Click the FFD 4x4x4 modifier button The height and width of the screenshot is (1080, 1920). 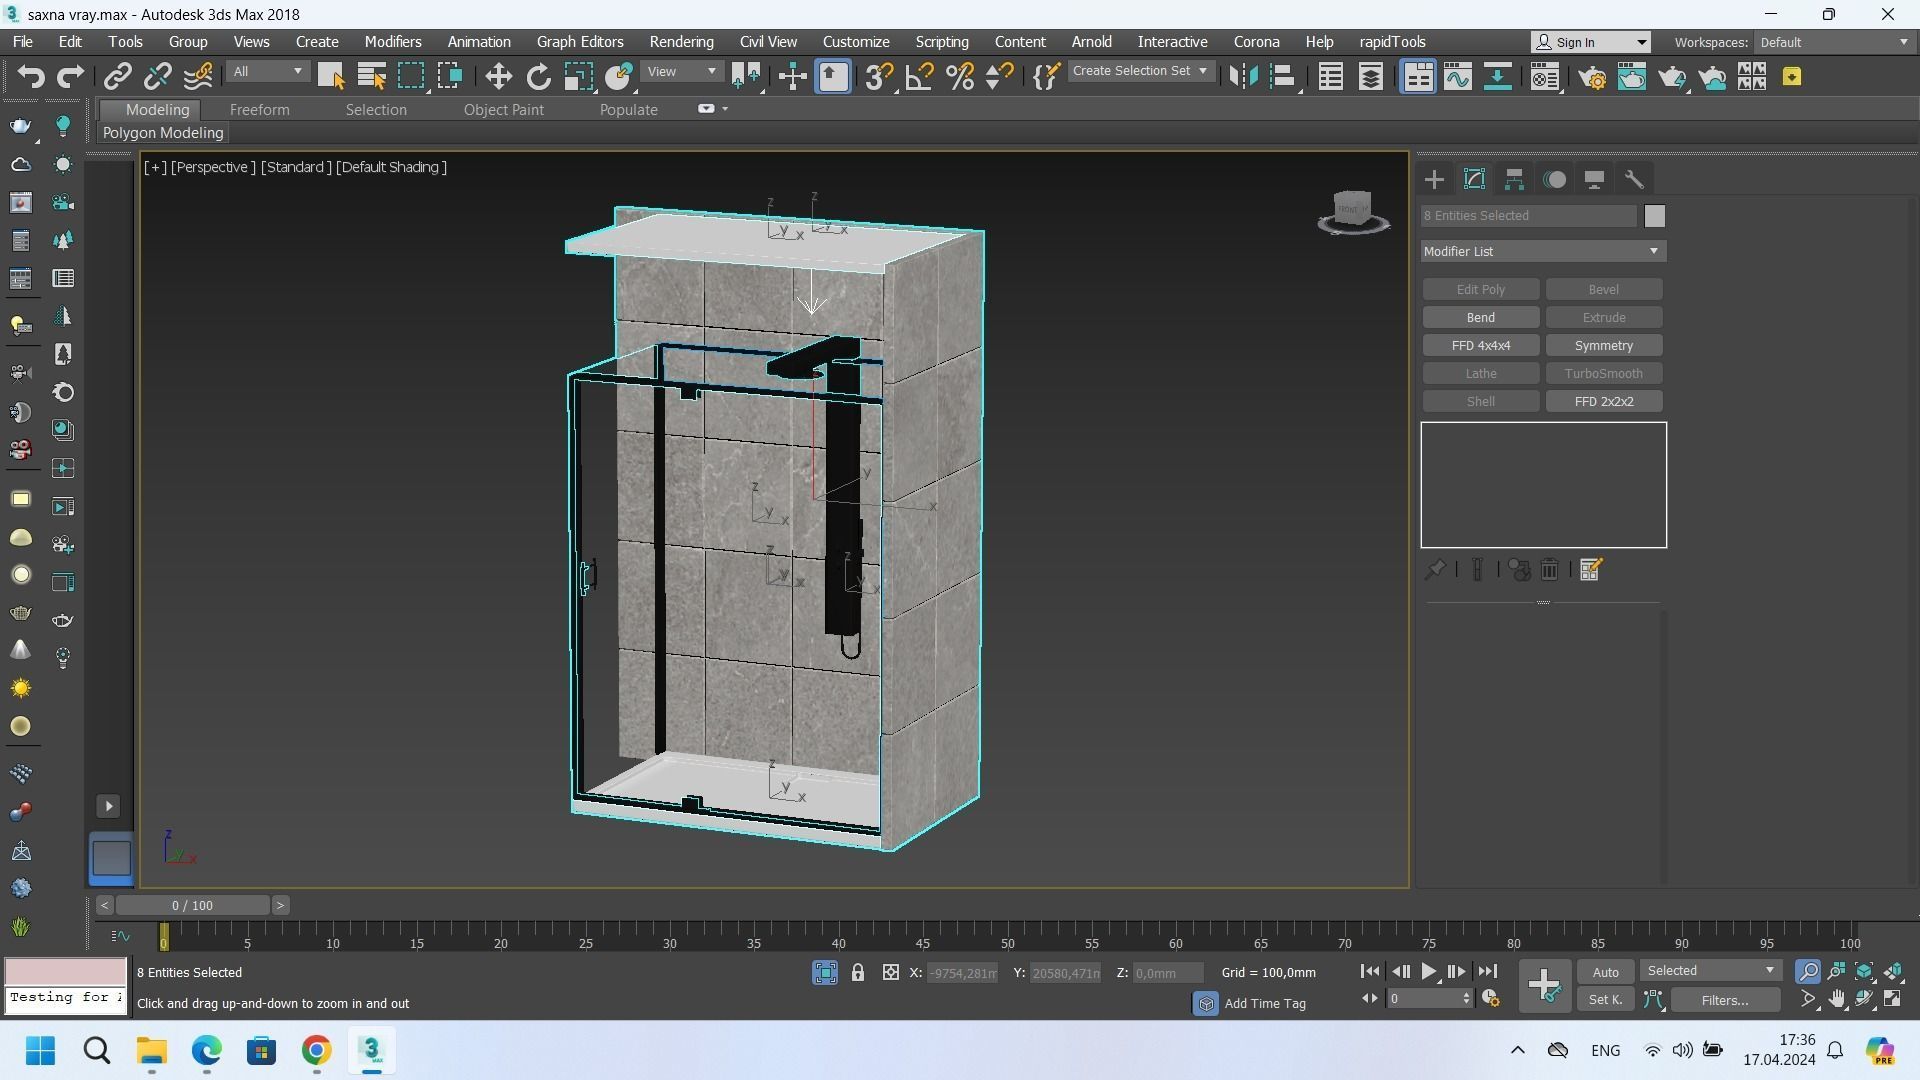click(1480, 346)
